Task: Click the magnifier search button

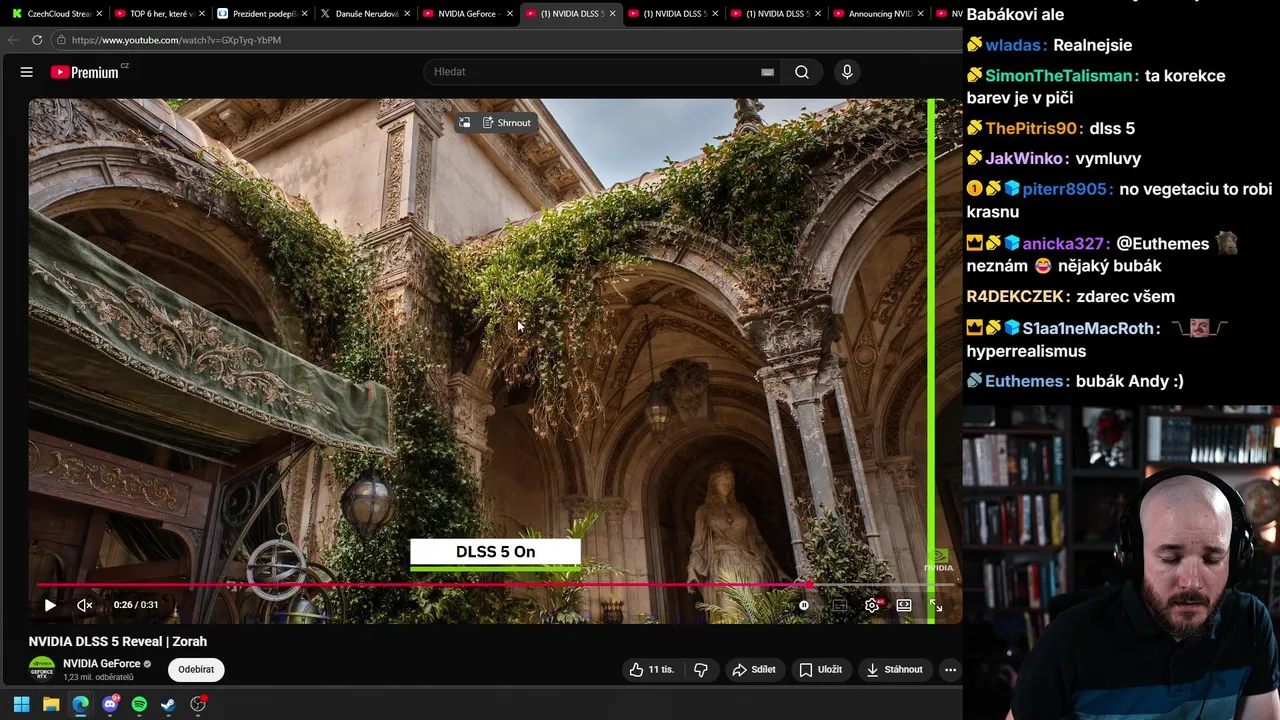Action: pos(802,72)
